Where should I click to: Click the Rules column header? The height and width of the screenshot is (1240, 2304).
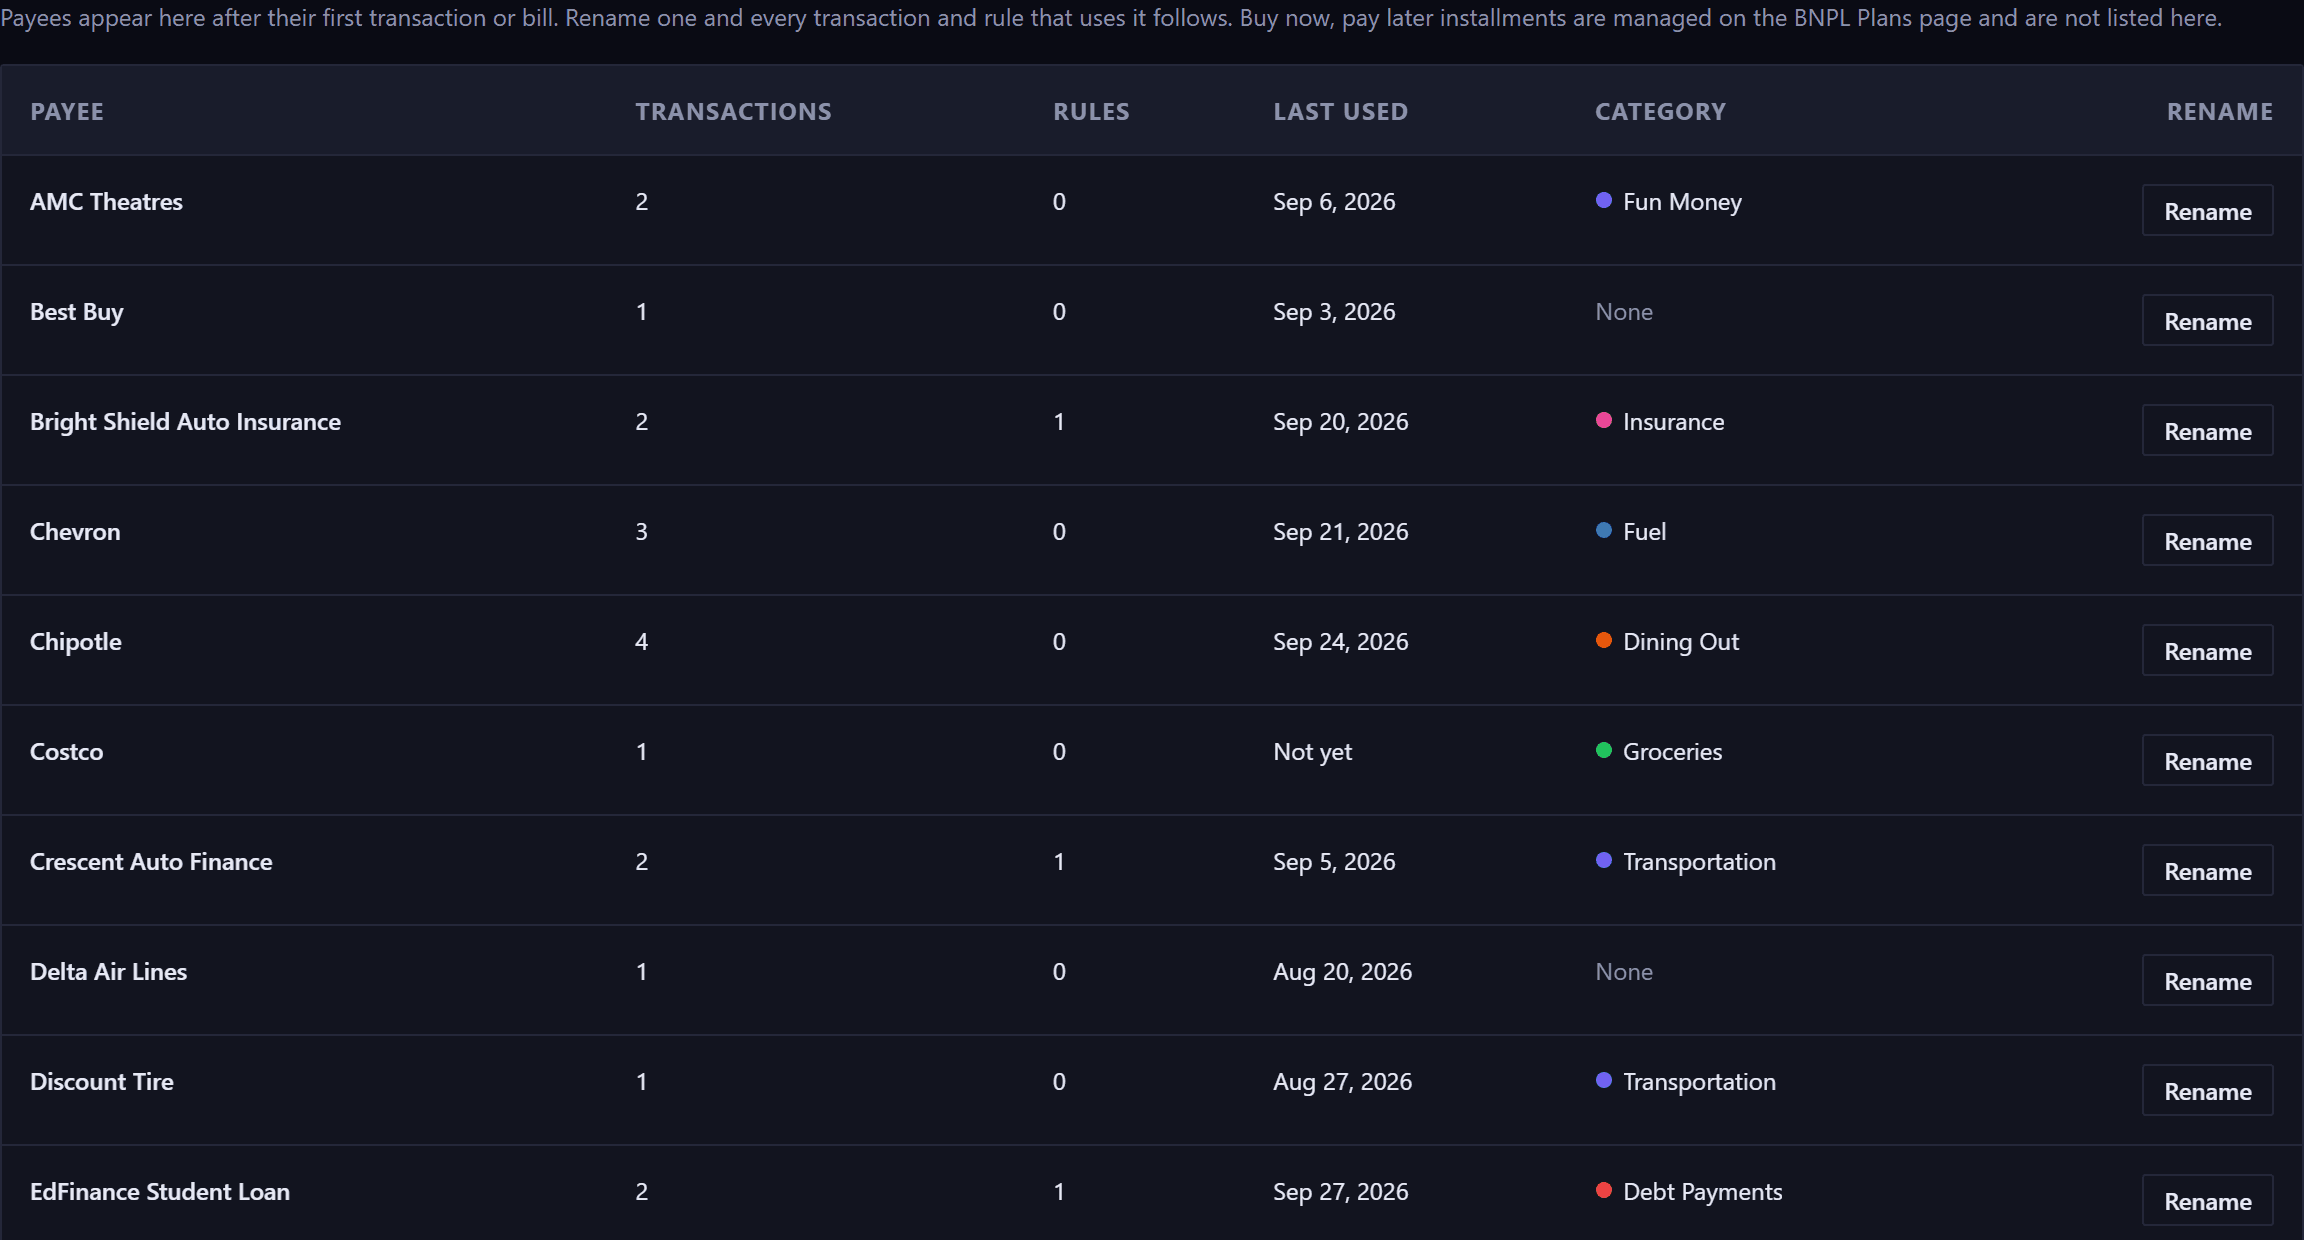coord(1091,112)
